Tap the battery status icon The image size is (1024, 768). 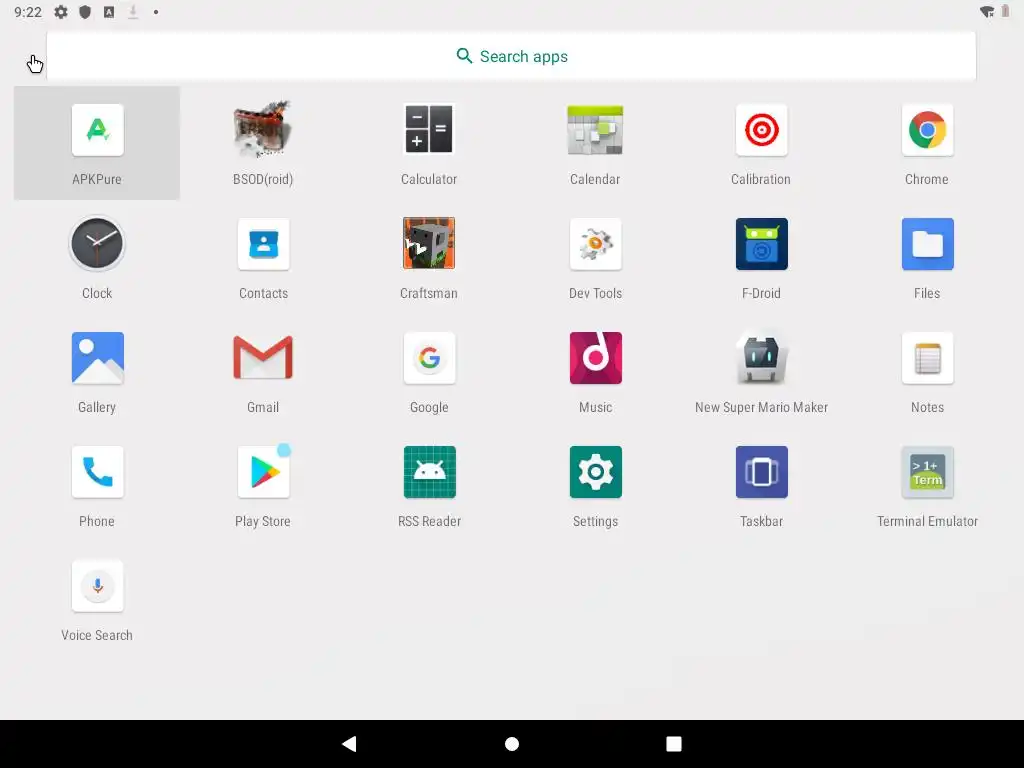1005,12
